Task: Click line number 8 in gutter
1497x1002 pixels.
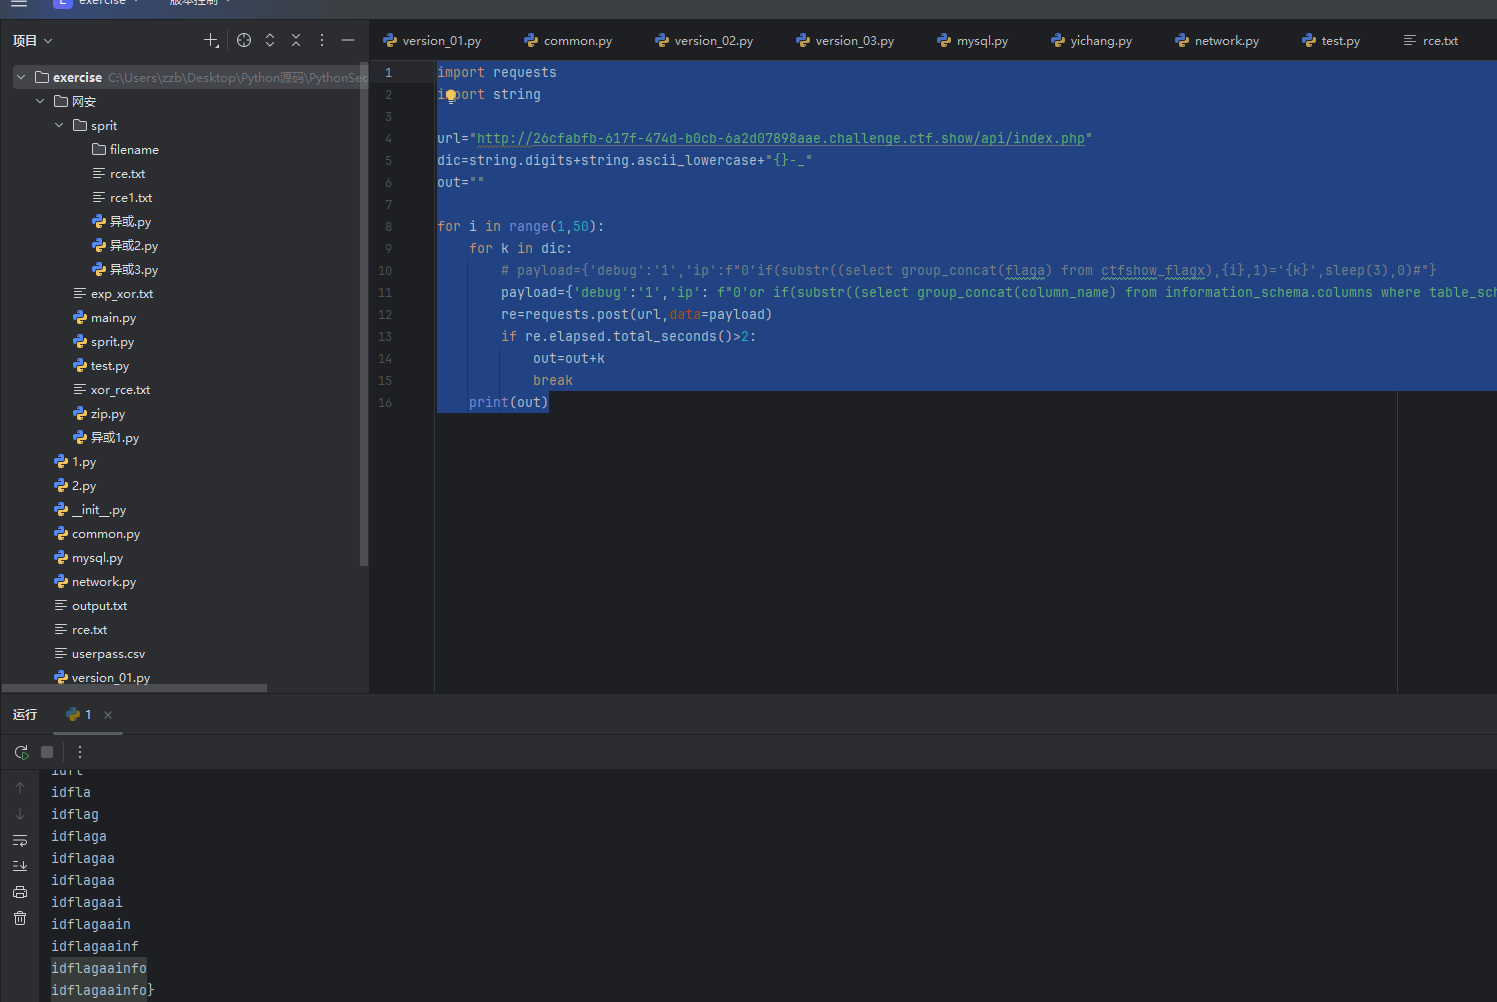Action: coord(388,227)
